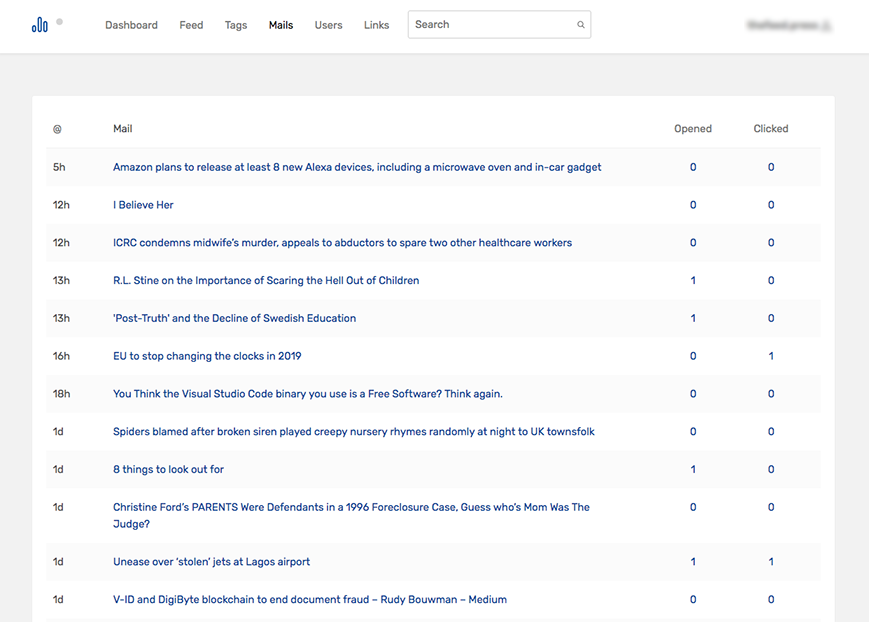The image size is (869, 622).
Task: Select the Mails nav item
Action: pyautogui.click(x=281, y=25)
